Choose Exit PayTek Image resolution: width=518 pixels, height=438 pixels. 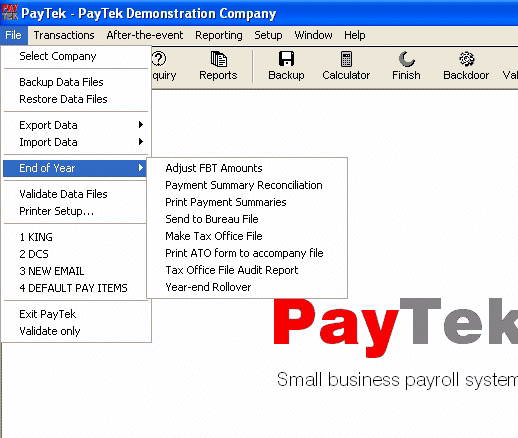point(48,314)
